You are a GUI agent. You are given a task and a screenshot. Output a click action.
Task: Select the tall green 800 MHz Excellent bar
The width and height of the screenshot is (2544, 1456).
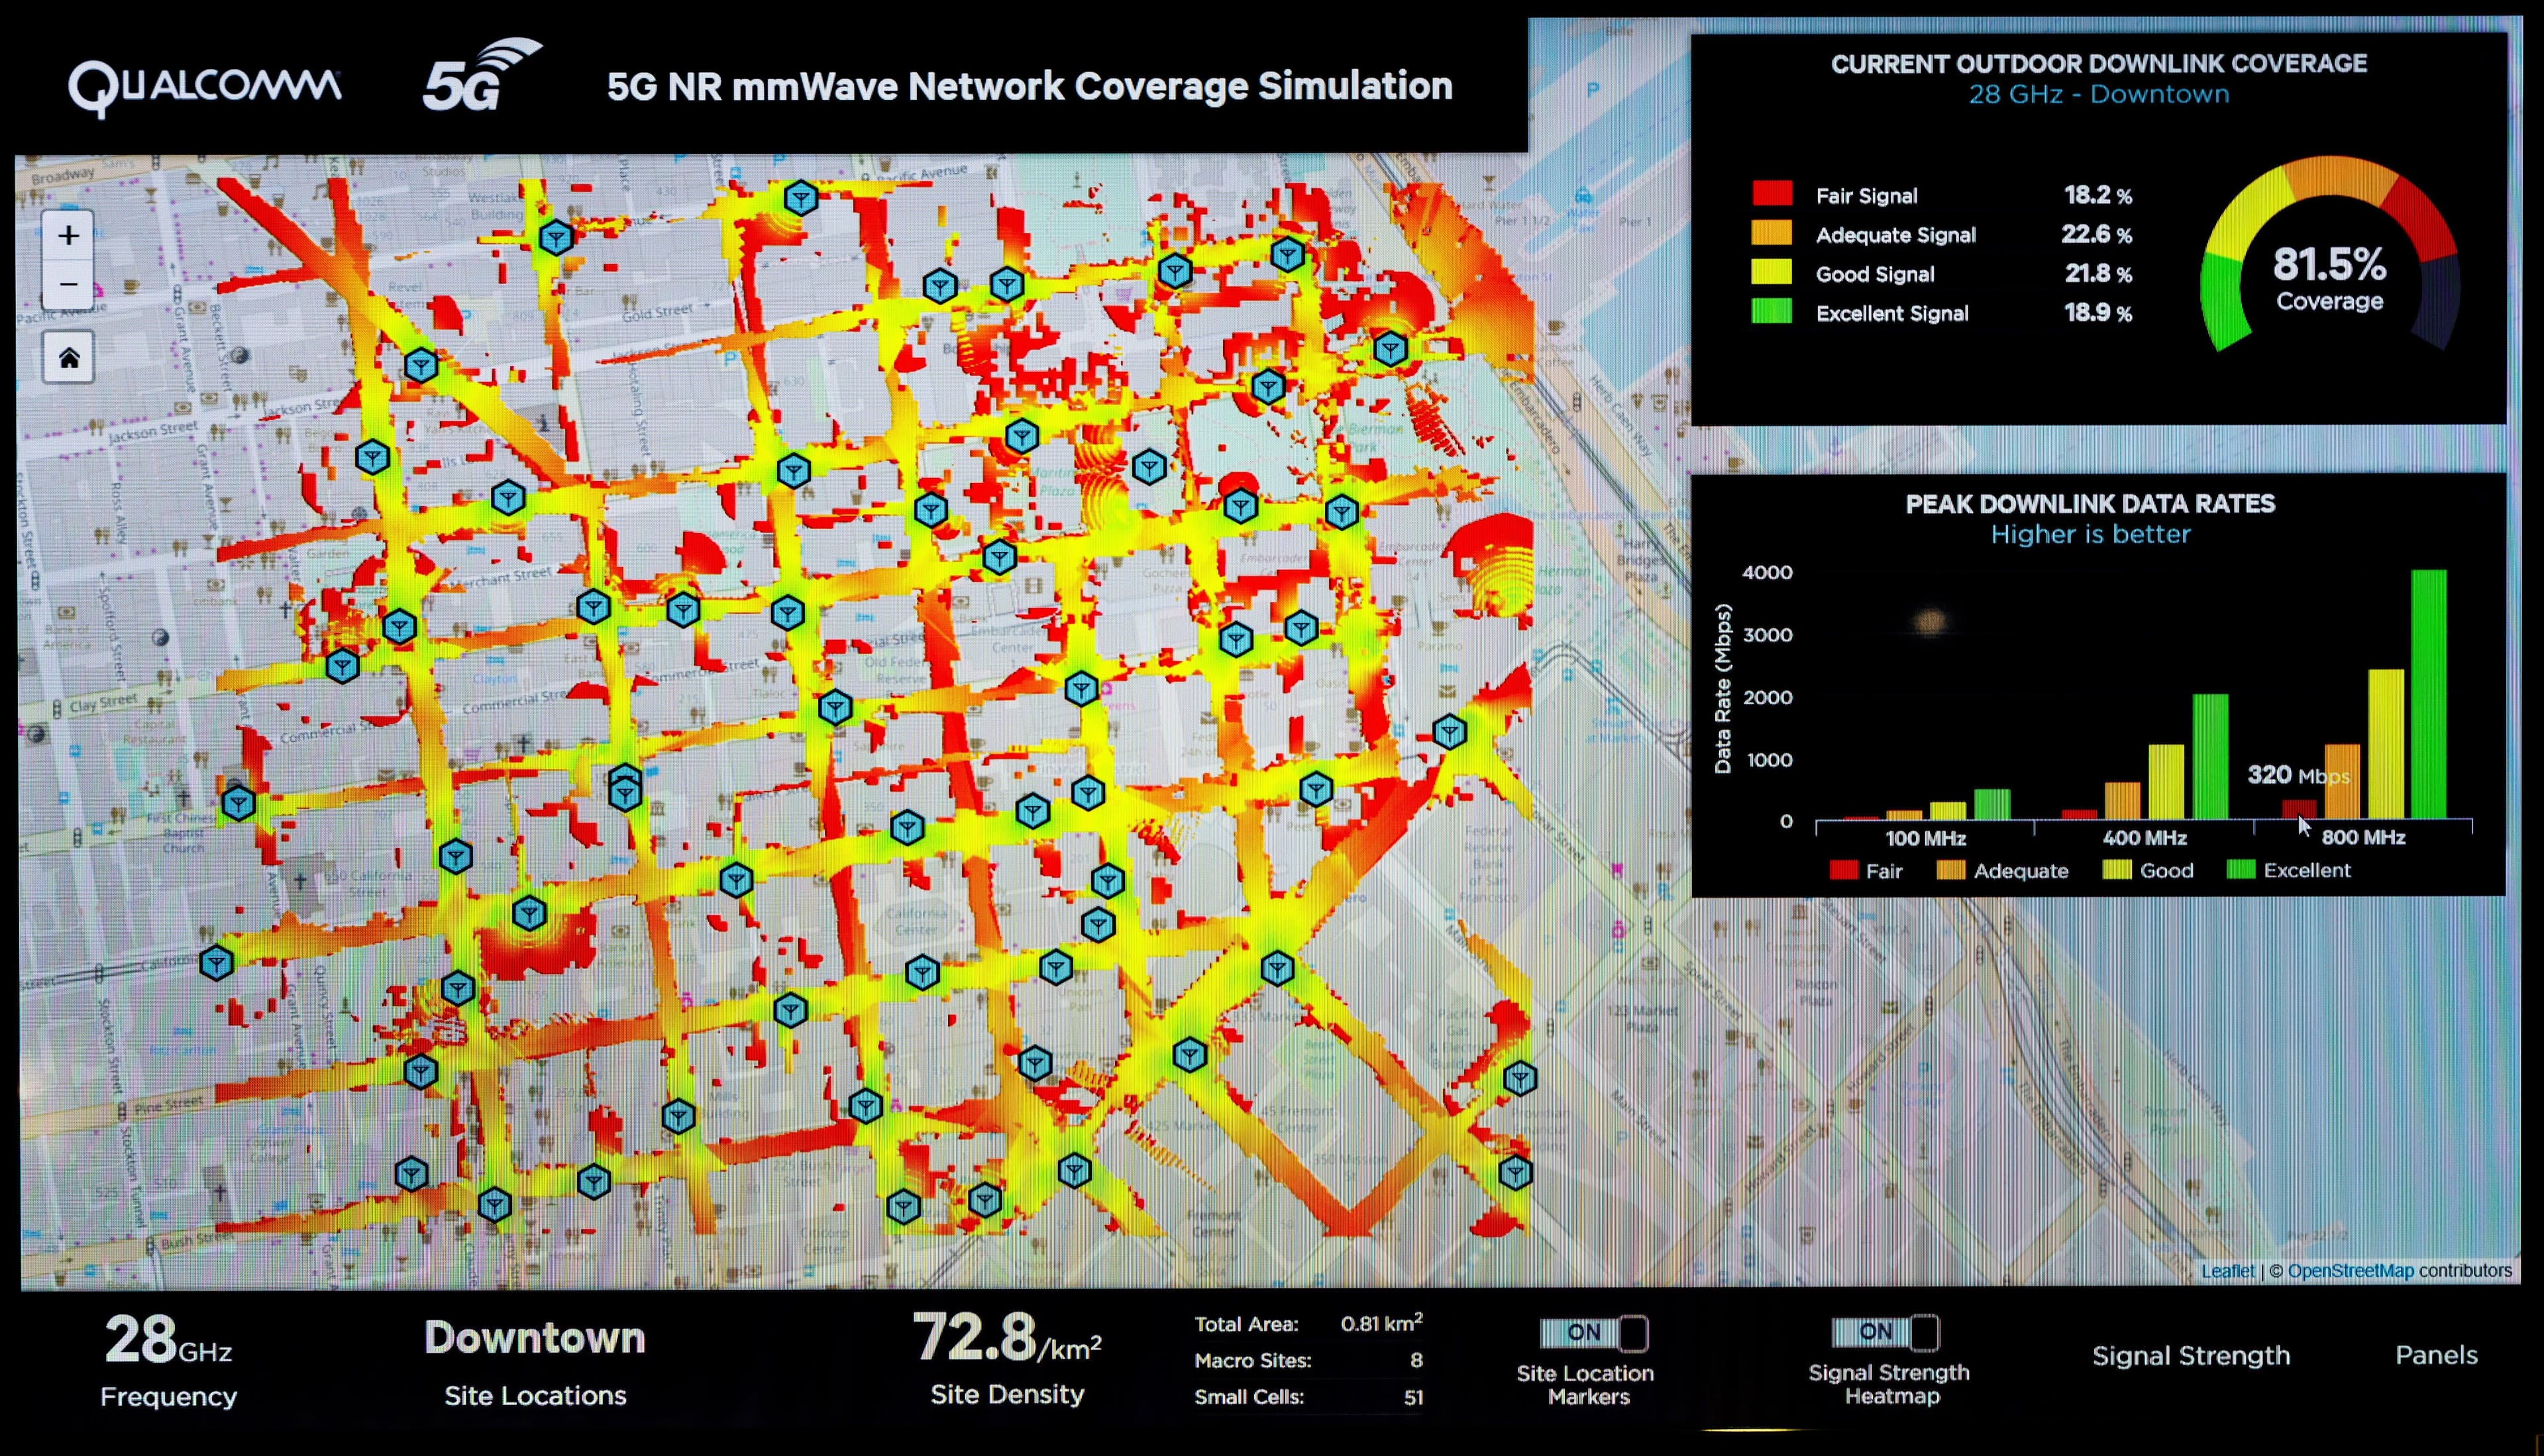pyautogui.click(x=2428, y=694)
